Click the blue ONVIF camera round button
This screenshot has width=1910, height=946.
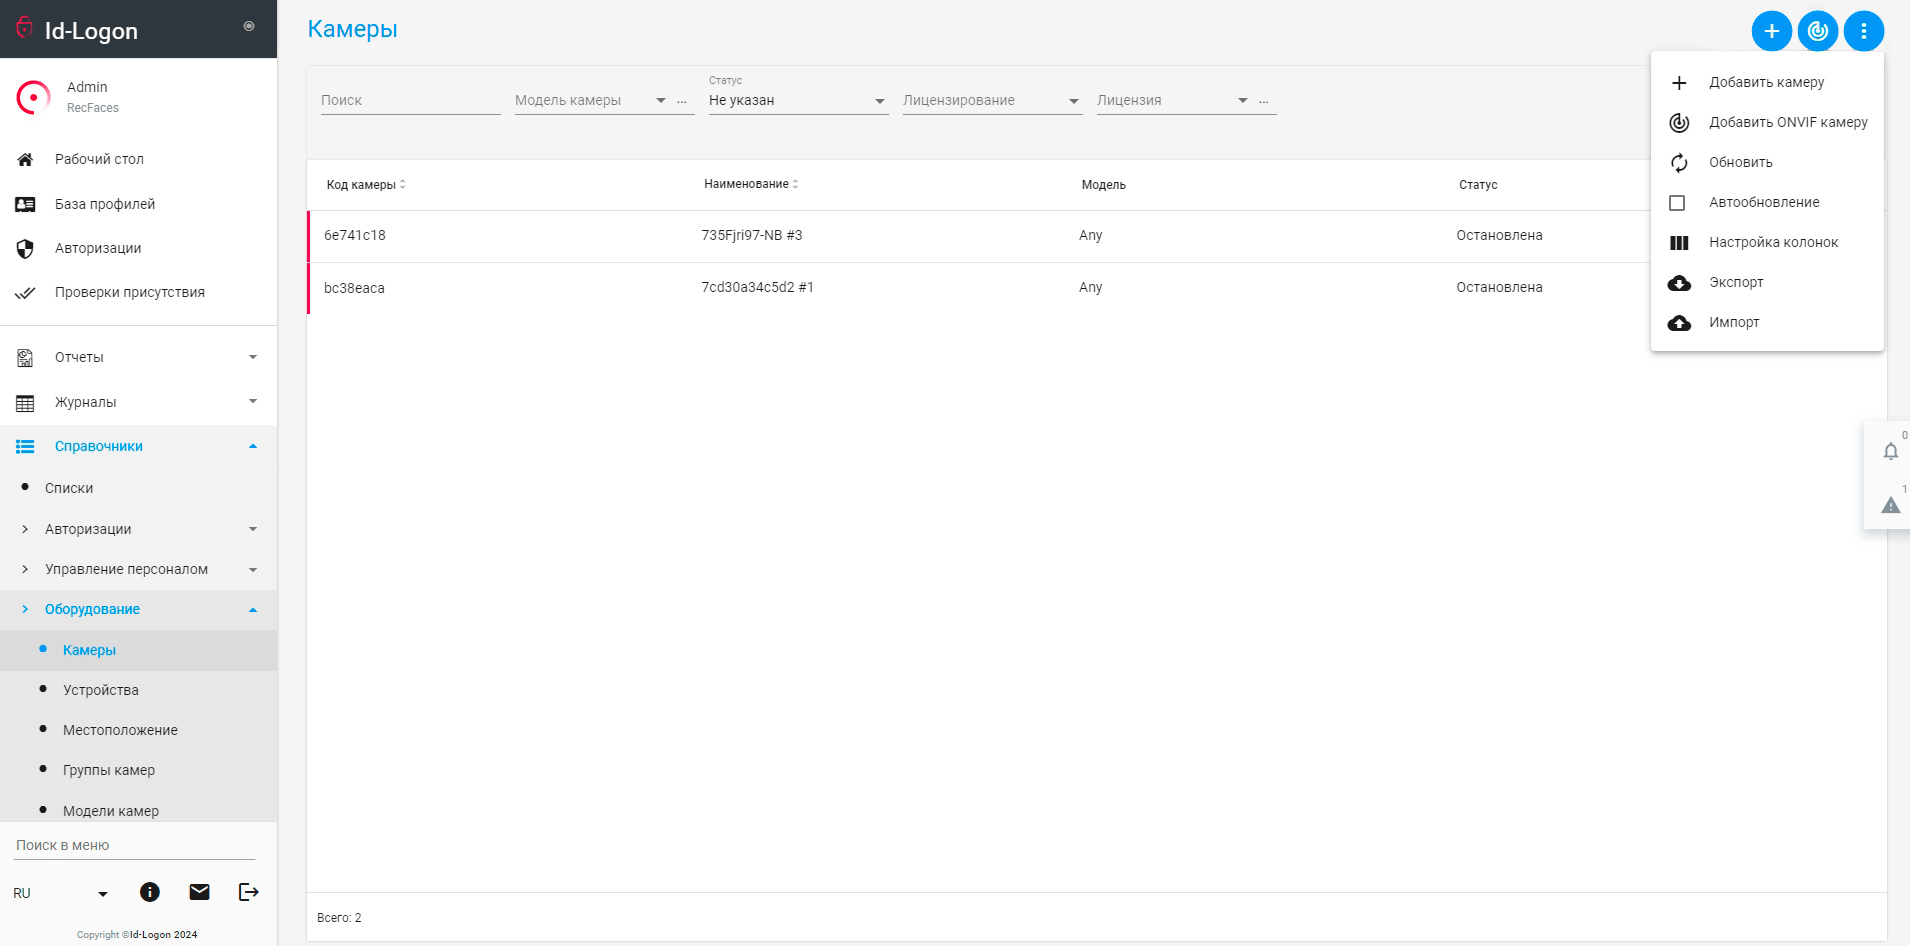coord(1817,31)
